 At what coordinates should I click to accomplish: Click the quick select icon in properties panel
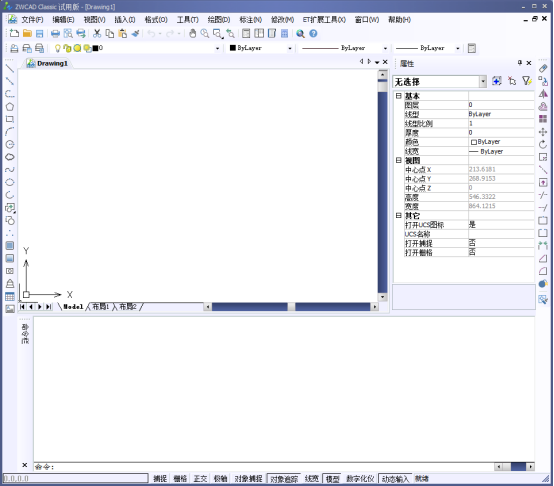526,81
